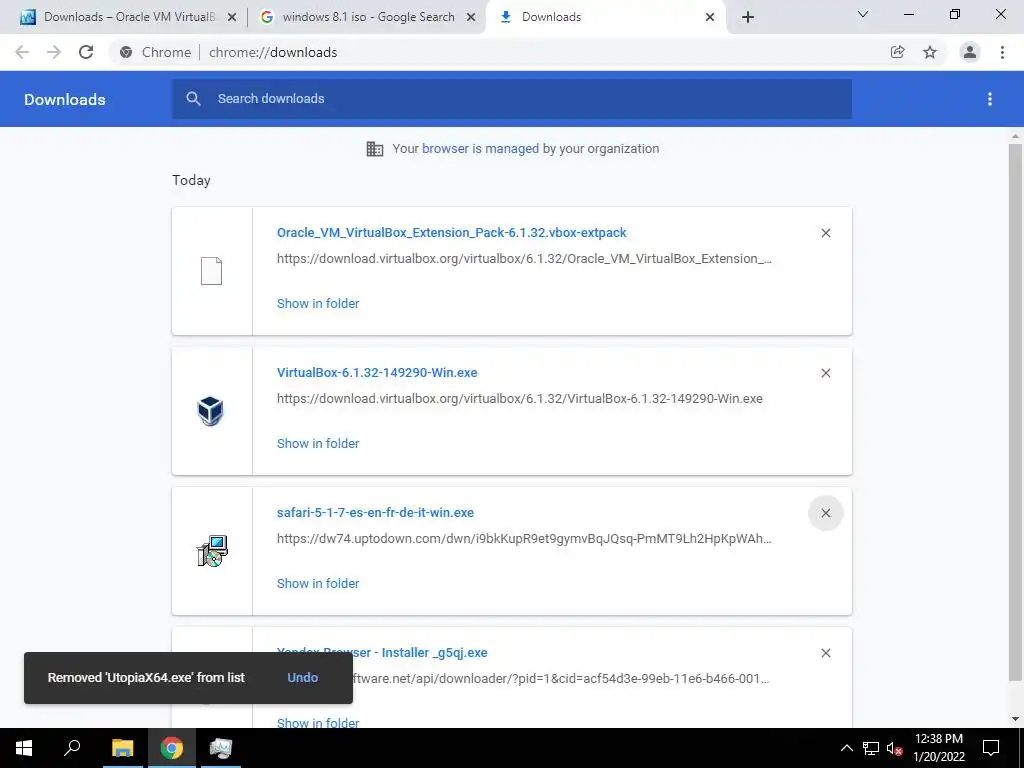Click the page vertical scrollbar
The height and width of the screenshot is (768, 1024).
tap(1014, 411)
